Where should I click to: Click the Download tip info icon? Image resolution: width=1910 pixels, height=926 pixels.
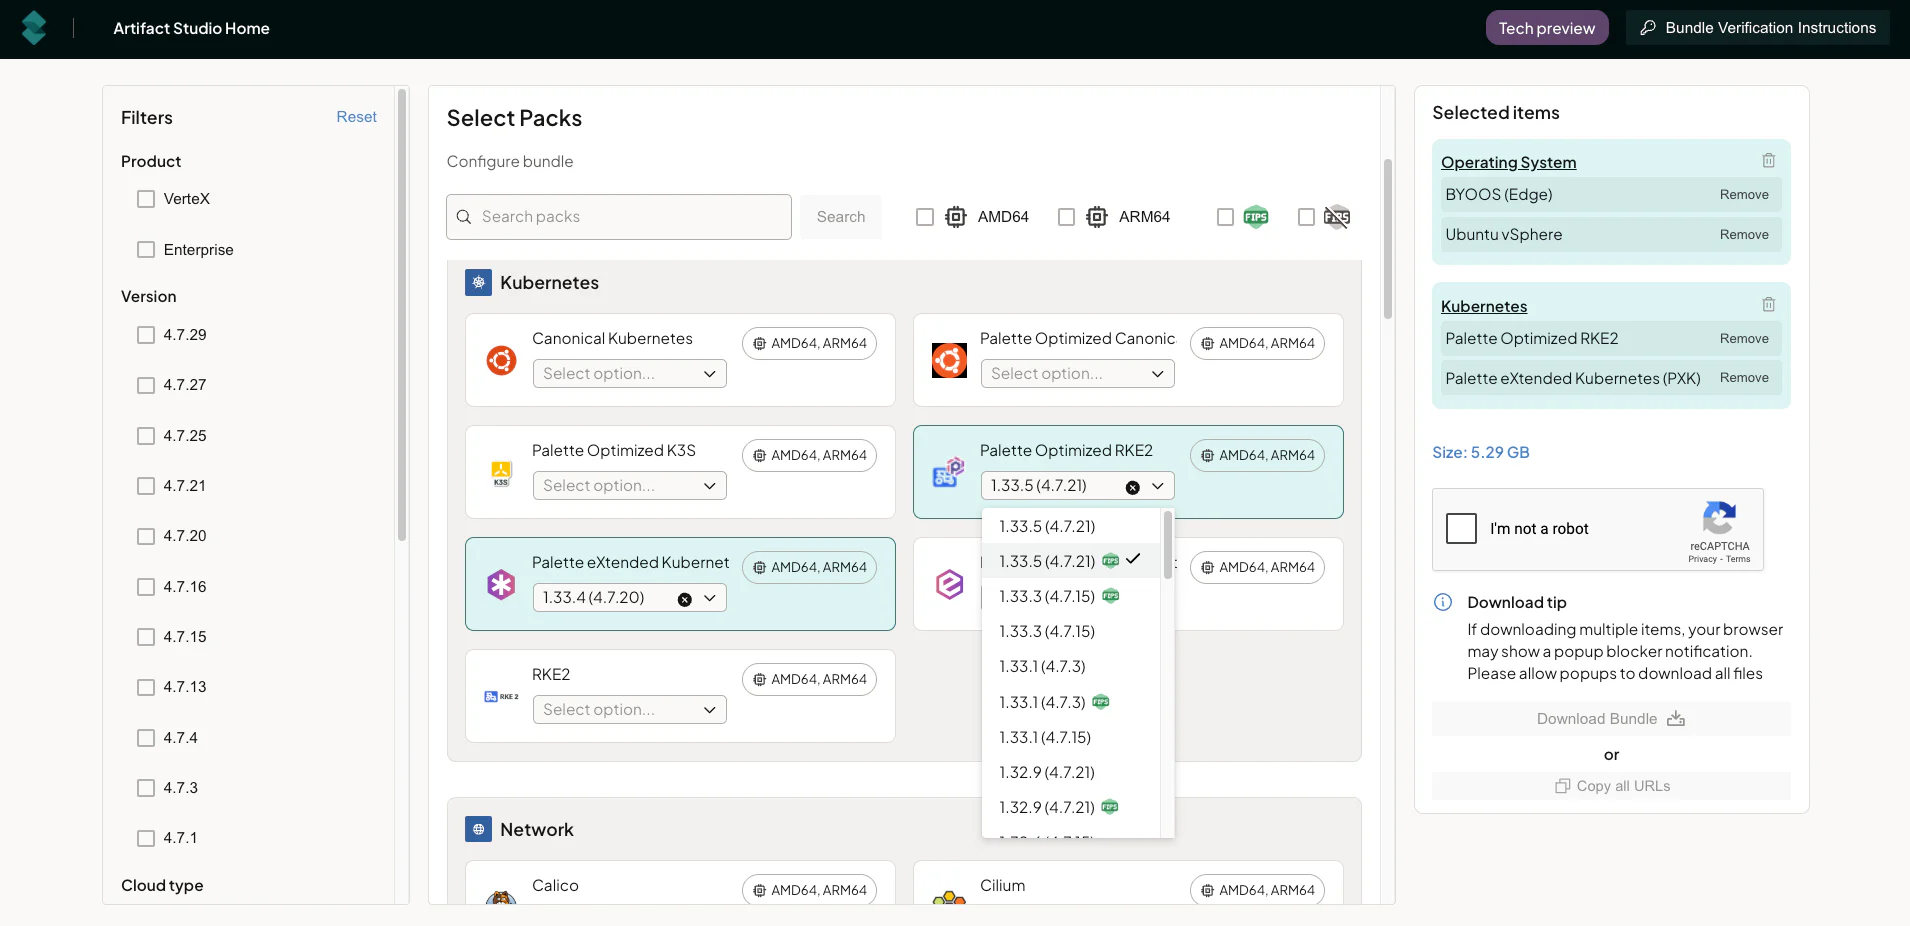[x=1443, y=602]
